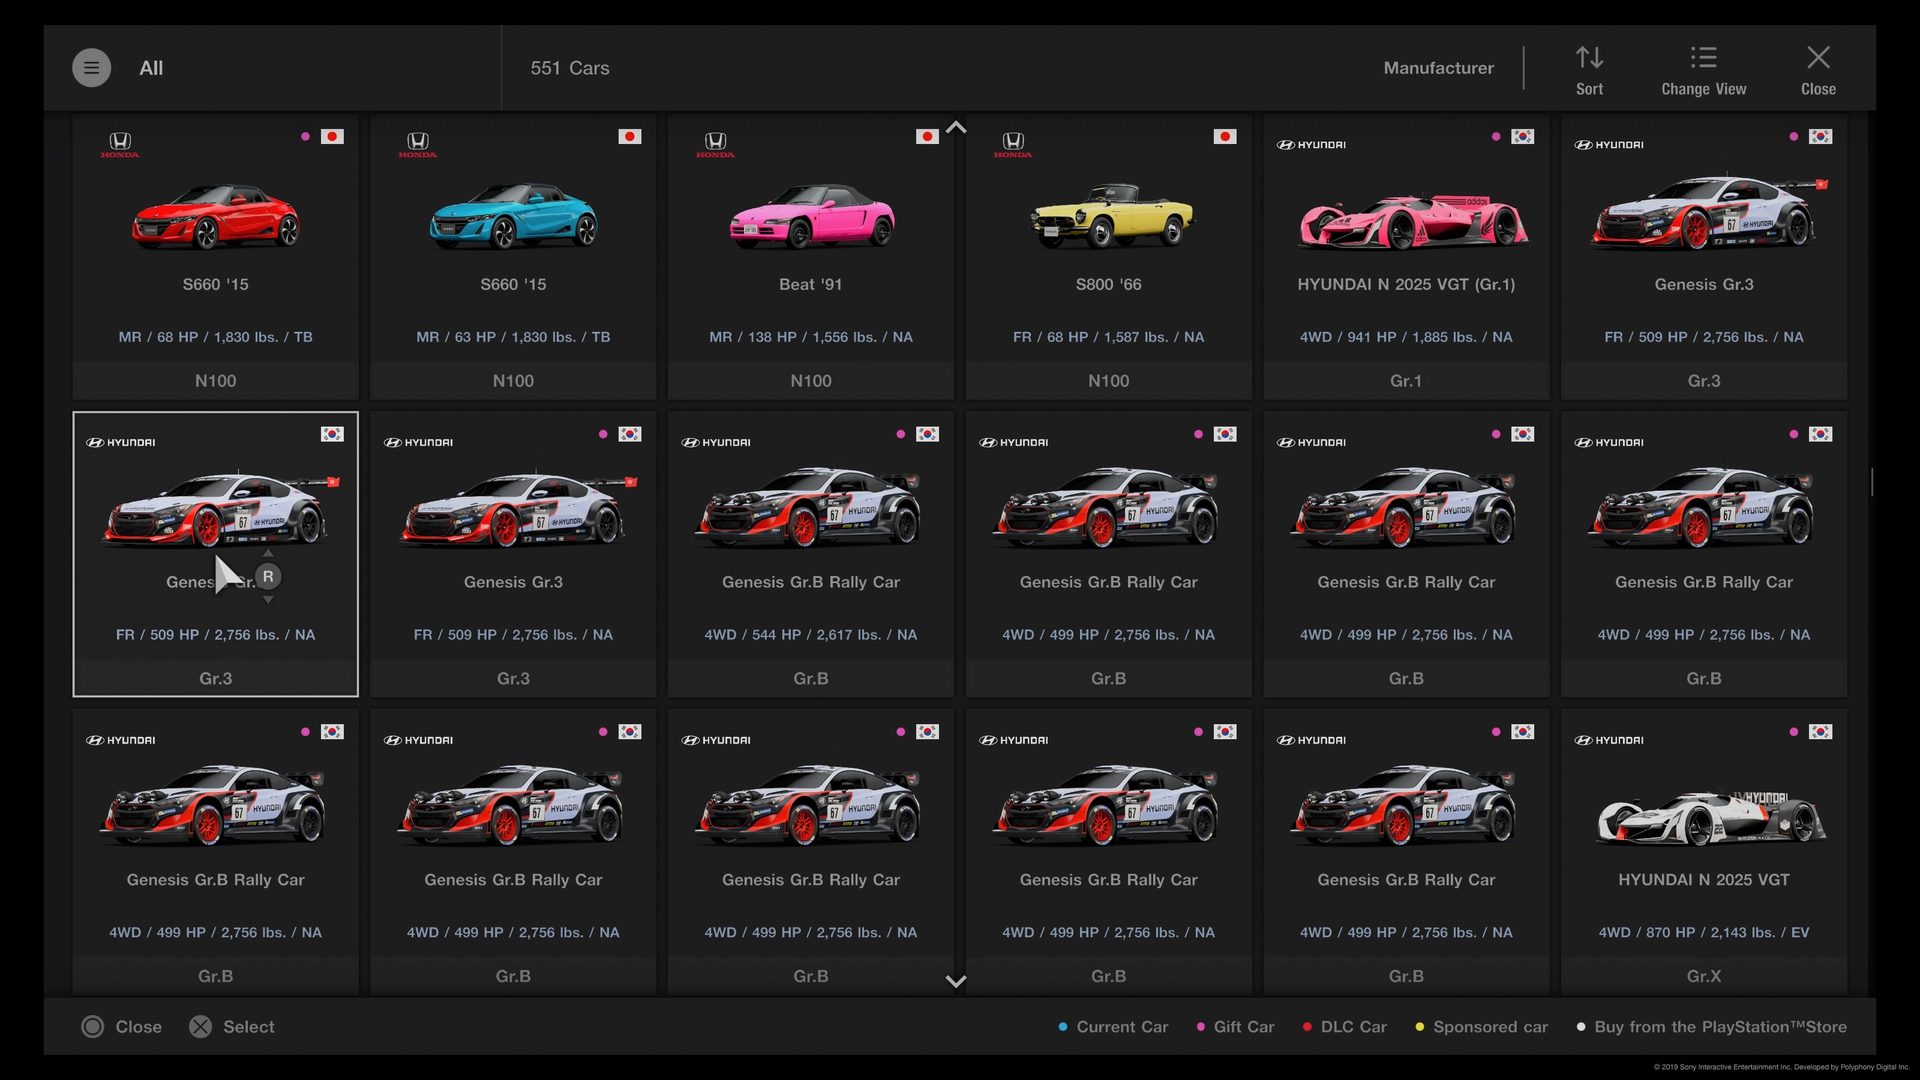Click the Manufacturer sort label

1438,68
